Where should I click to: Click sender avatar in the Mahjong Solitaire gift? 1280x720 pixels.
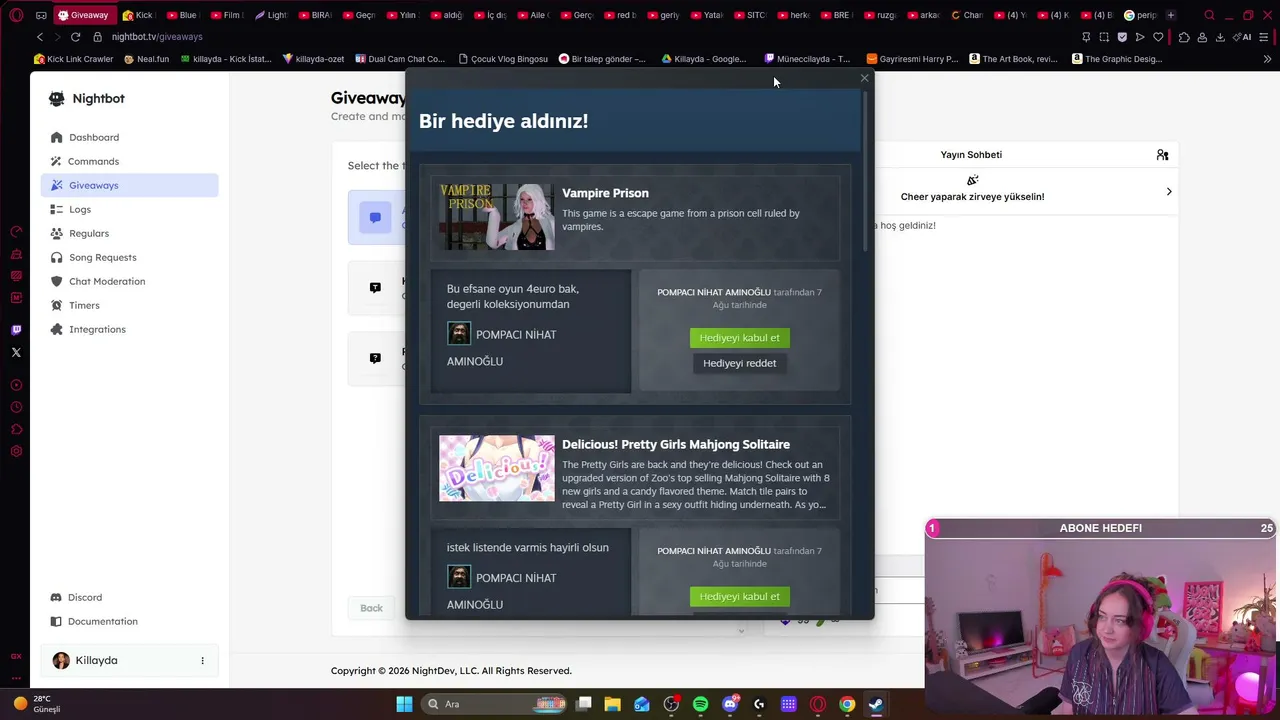(459, 577)
